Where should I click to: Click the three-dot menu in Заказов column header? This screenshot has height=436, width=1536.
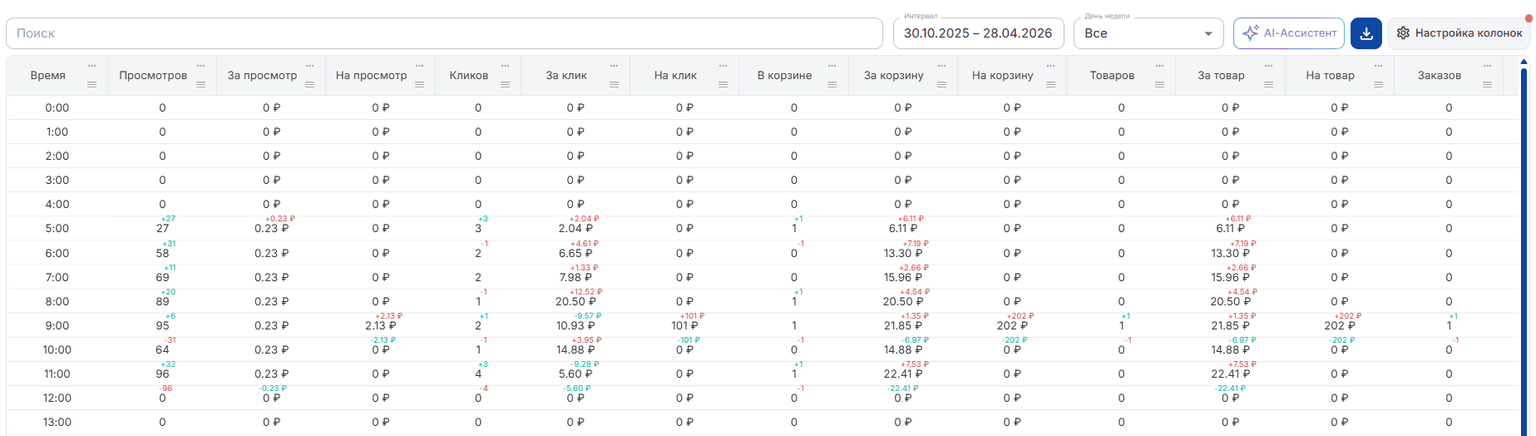pos(1486,66)
